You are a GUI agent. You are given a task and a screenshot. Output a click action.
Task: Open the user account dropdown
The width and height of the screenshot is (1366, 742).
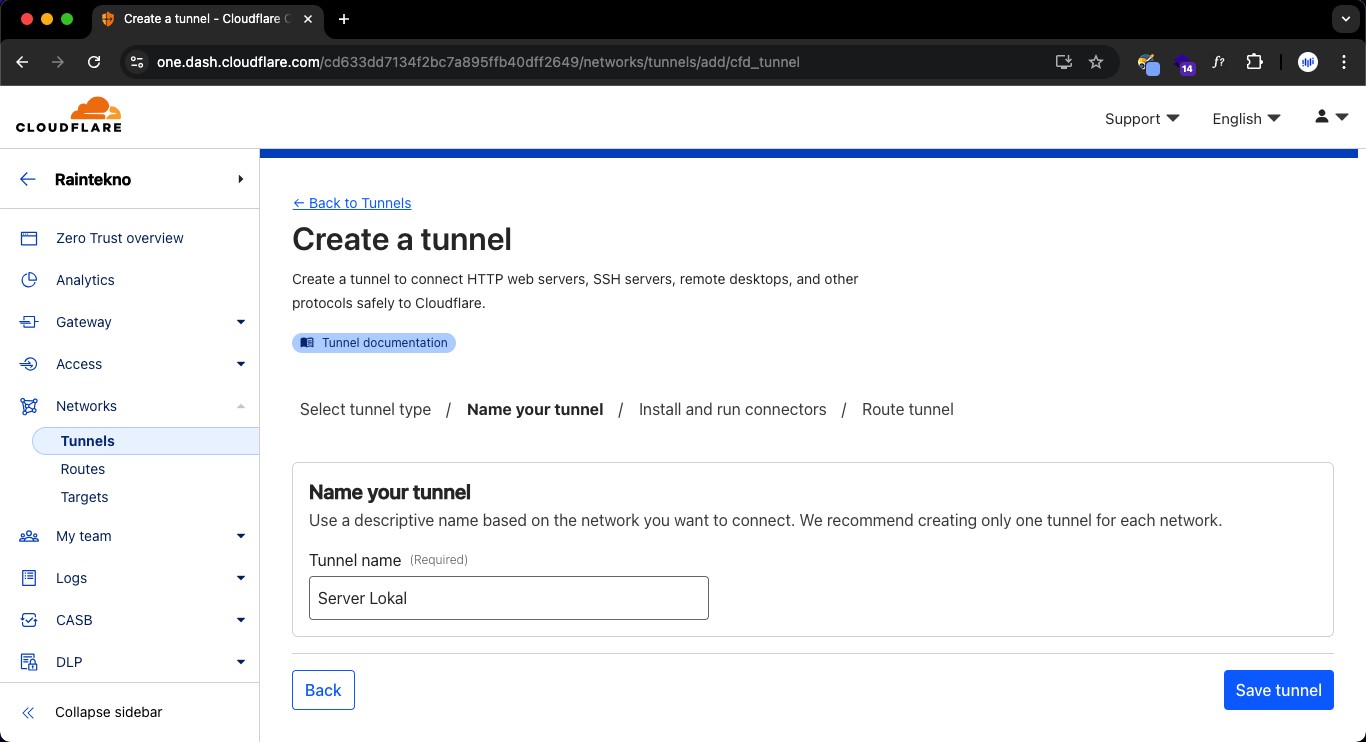coord(1331,118)
